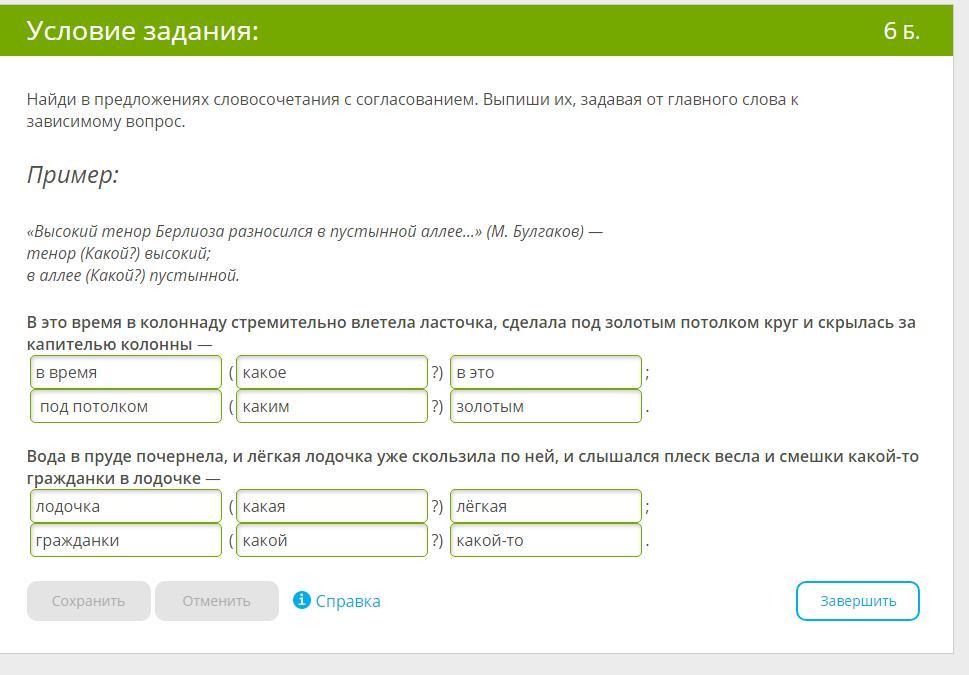Click the Отменить button
Image resolution: width=969 pixels, height=675 pixels.
pos(216,601)
